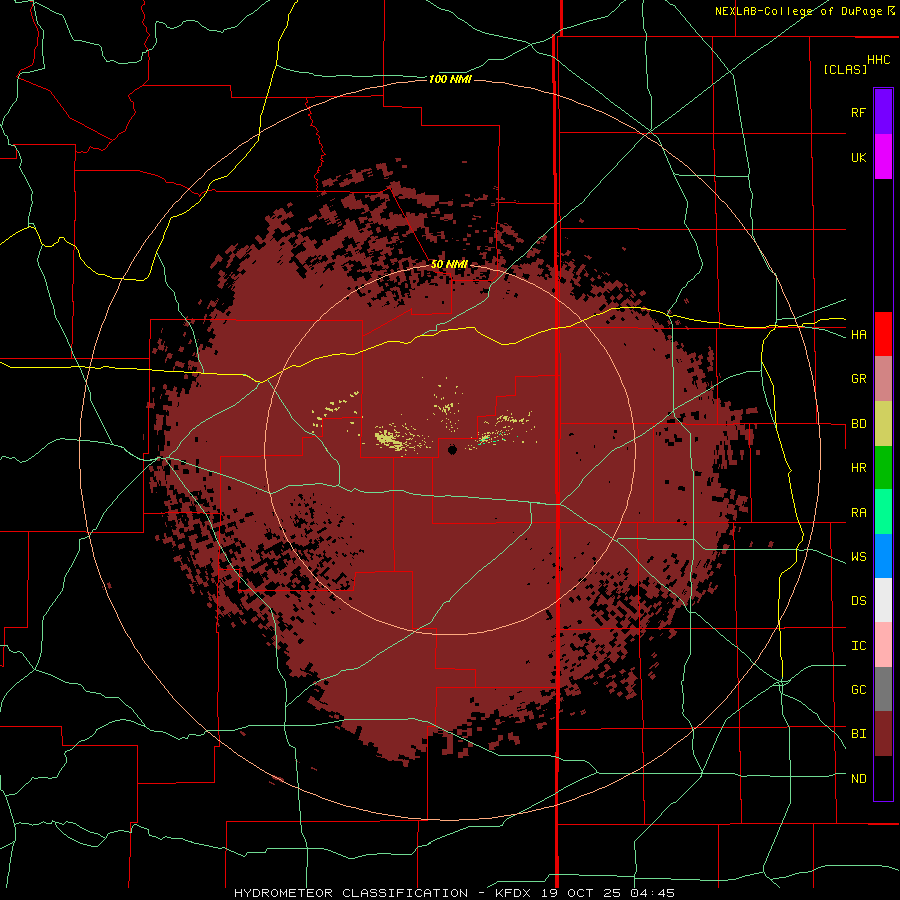Click the HA red legend swatch

[x=883, y=334]
